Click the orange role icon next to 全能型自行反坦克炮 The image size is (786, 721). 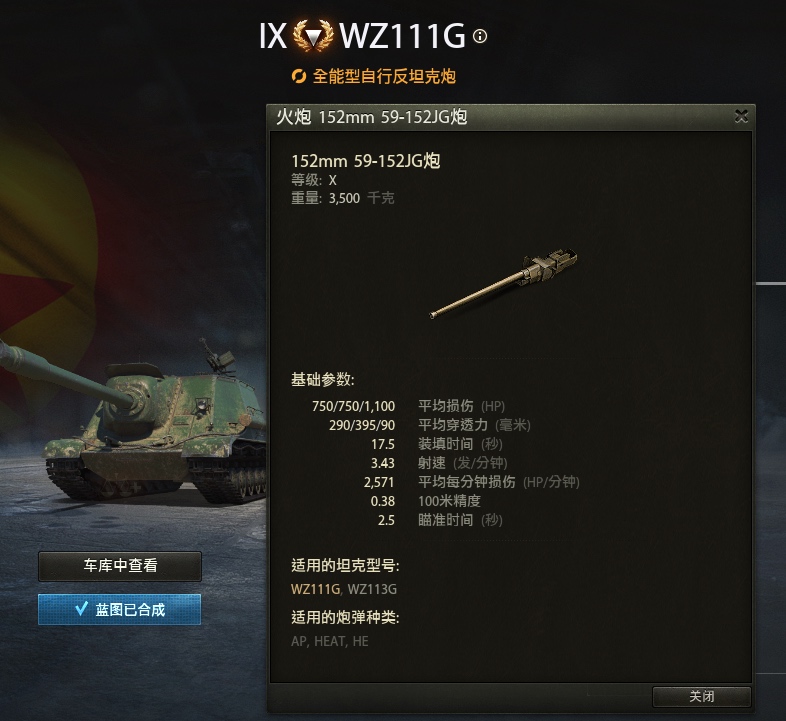(299, 76)
